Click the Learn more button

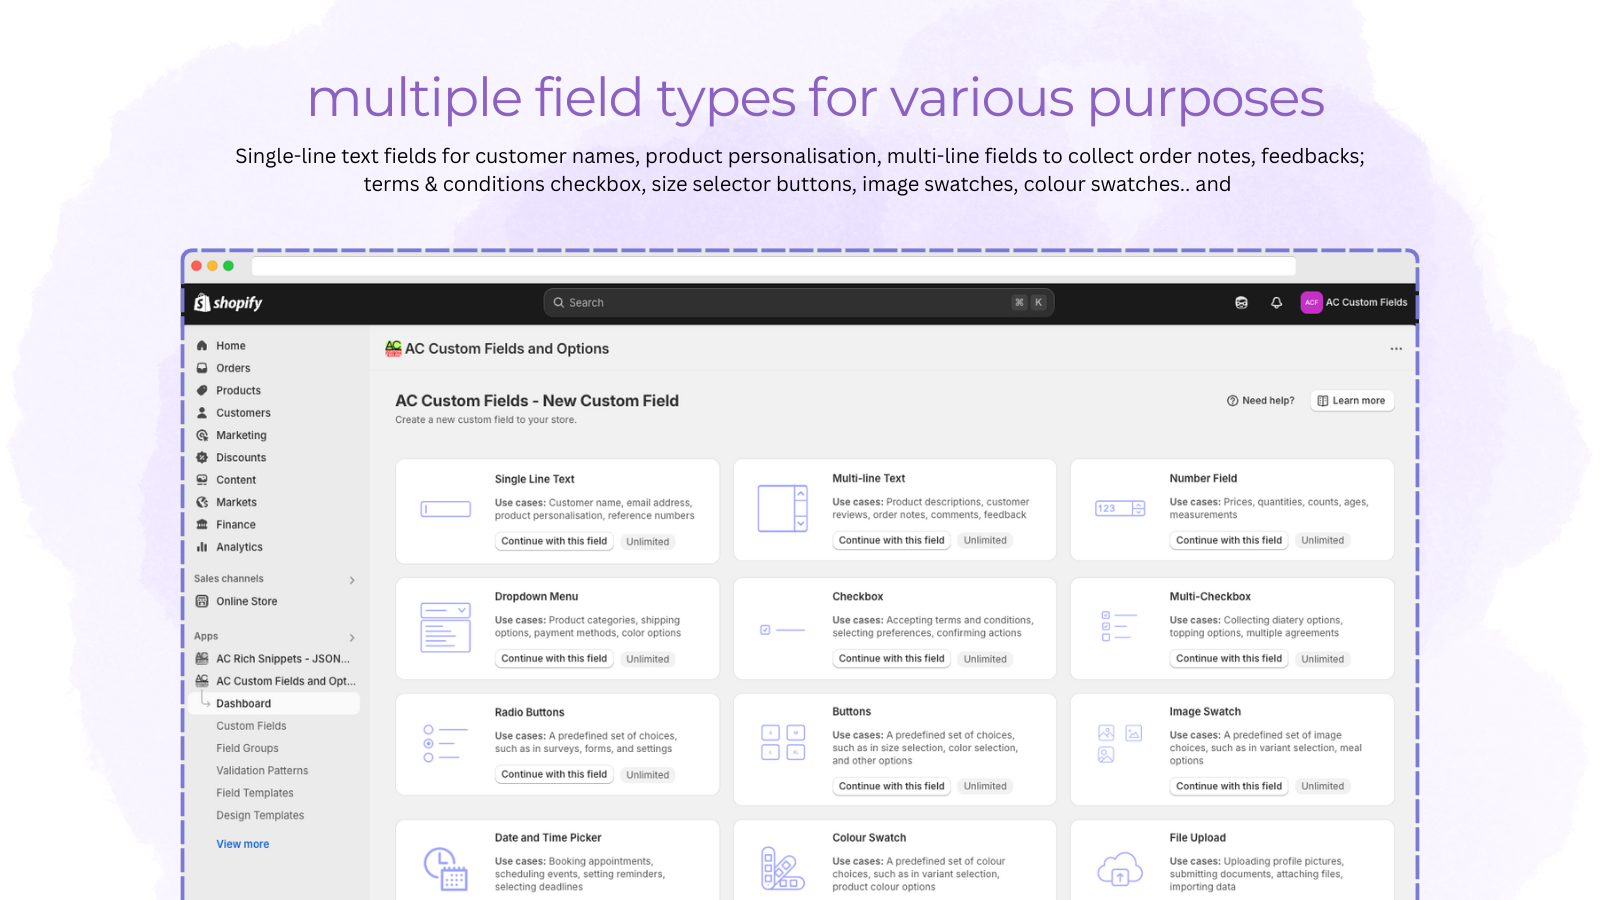1351,401
